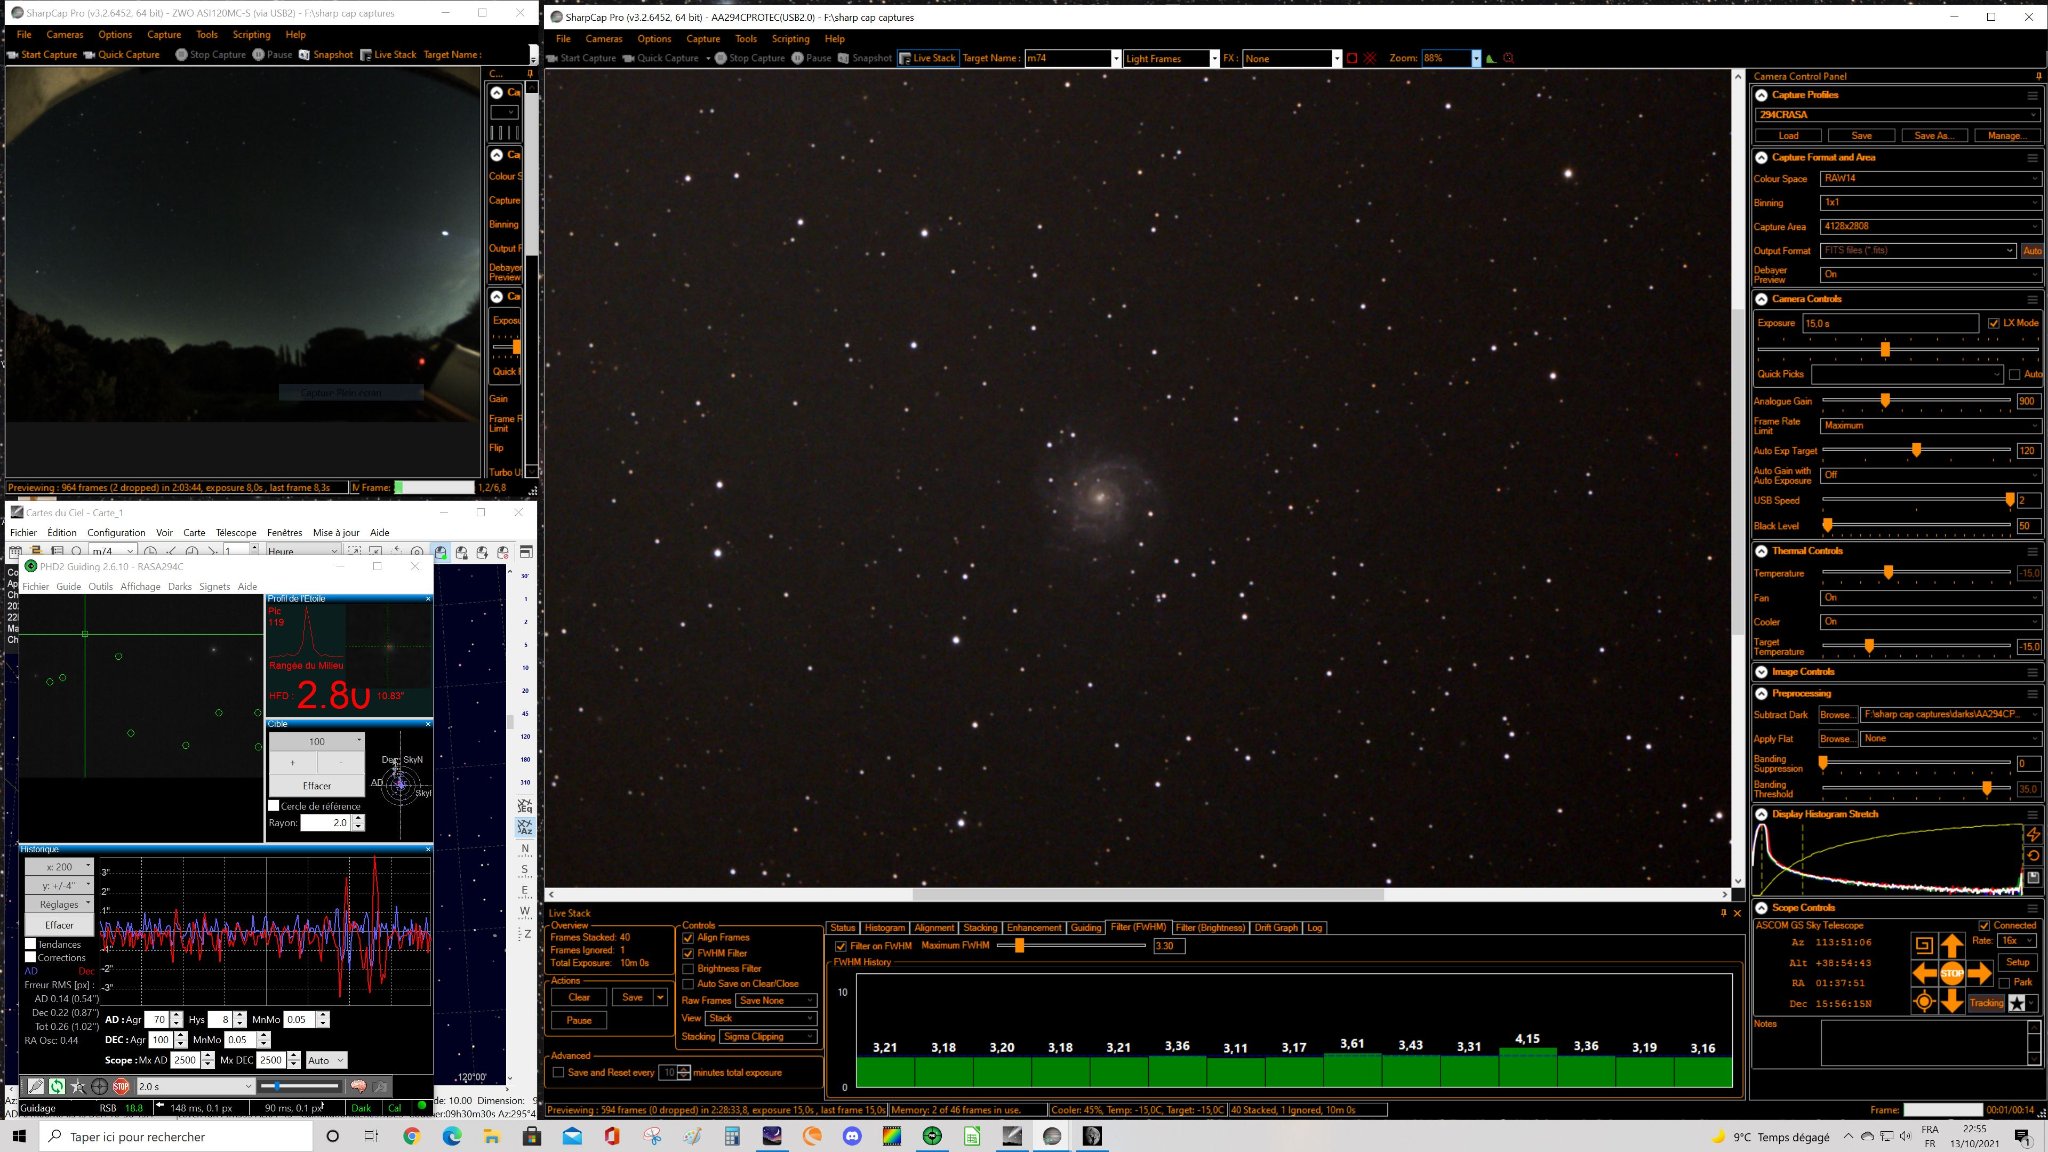
Task: Open Colour Space RAW14 dropdown
Action: point(1930,179)
